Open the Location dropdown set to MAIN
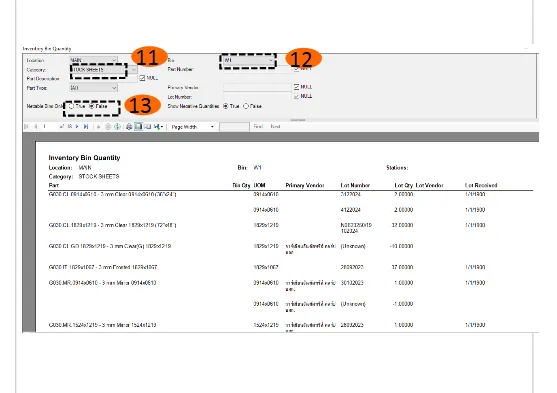Screen dimensions: 557x393 [93, 60]
